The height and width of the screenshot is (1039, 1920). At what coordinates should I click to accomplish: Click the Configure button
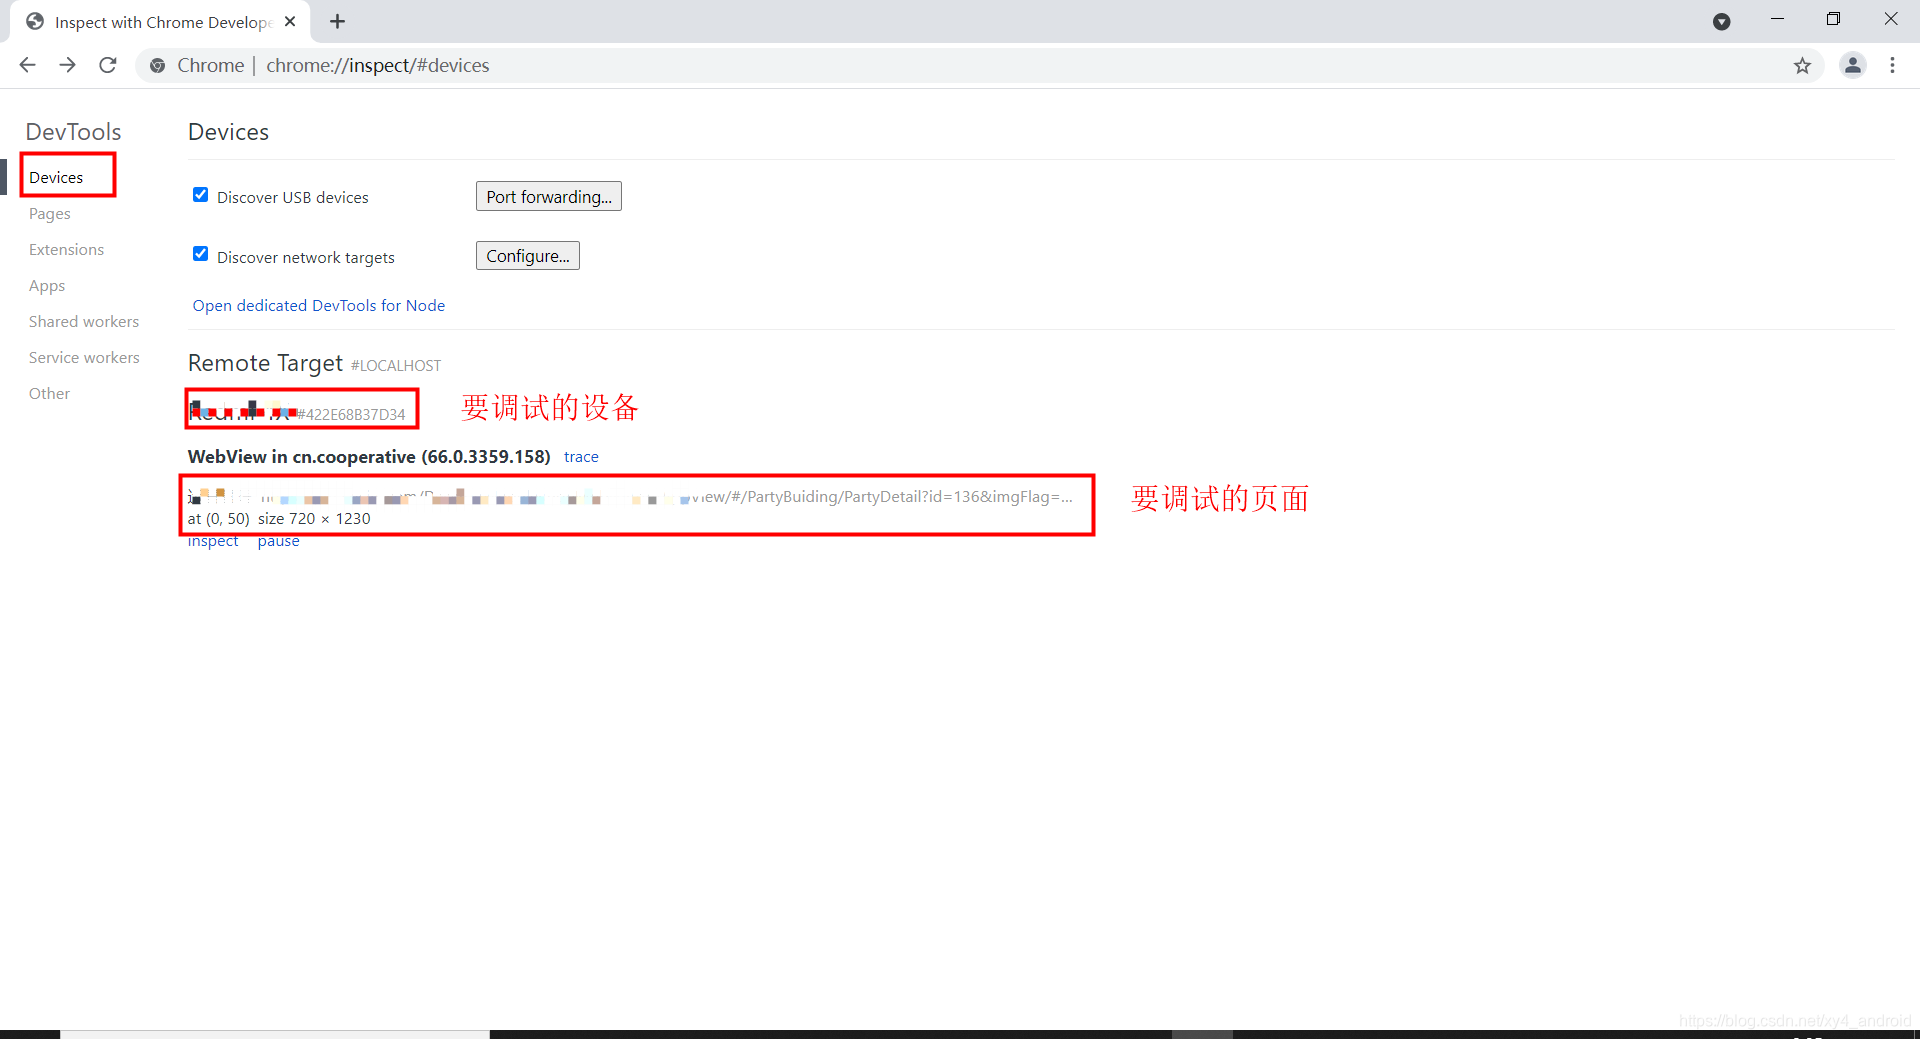pos(527,255)
